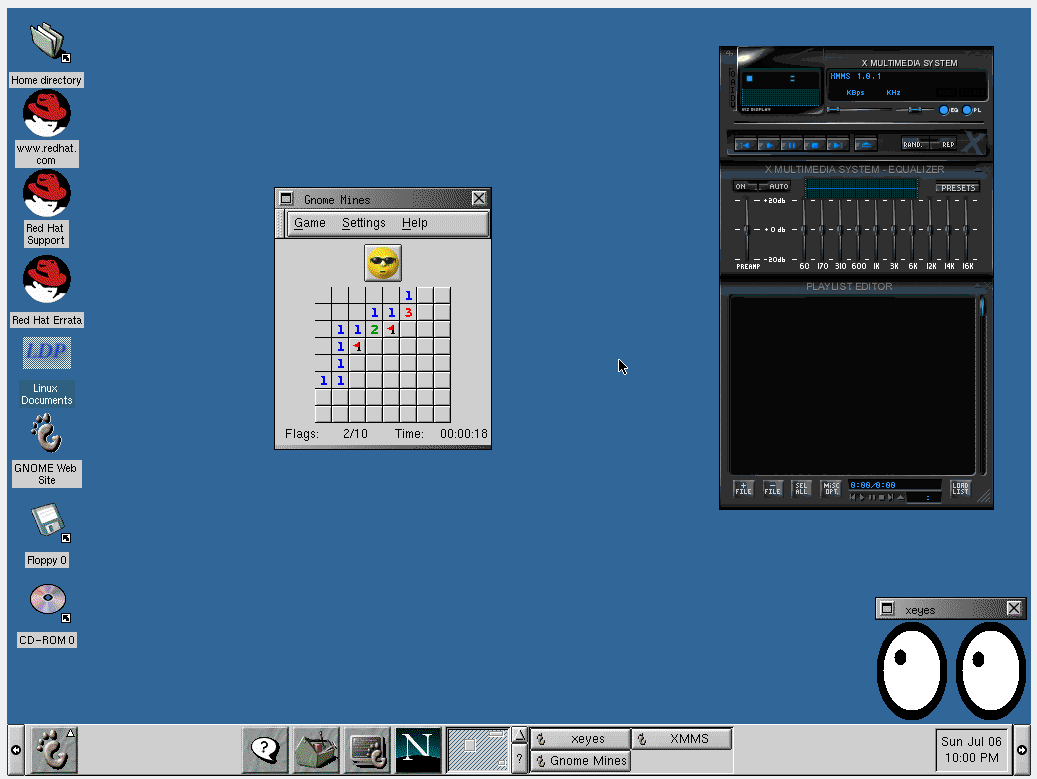Image resolution: width=1037 pixels, height=779 pixels.
Task: Open the Settings menu in Gnome Mines
Action: point(363,223)
